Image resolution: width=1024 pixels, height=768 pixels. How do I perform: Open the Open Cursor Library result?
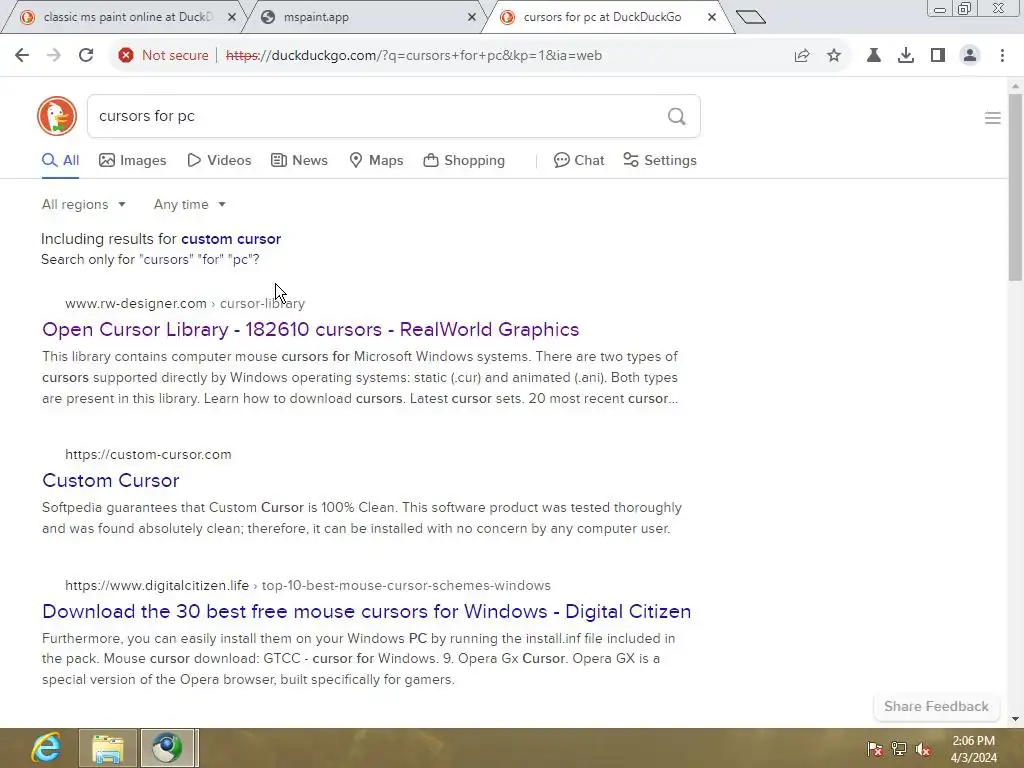click(x=311, y=329)
